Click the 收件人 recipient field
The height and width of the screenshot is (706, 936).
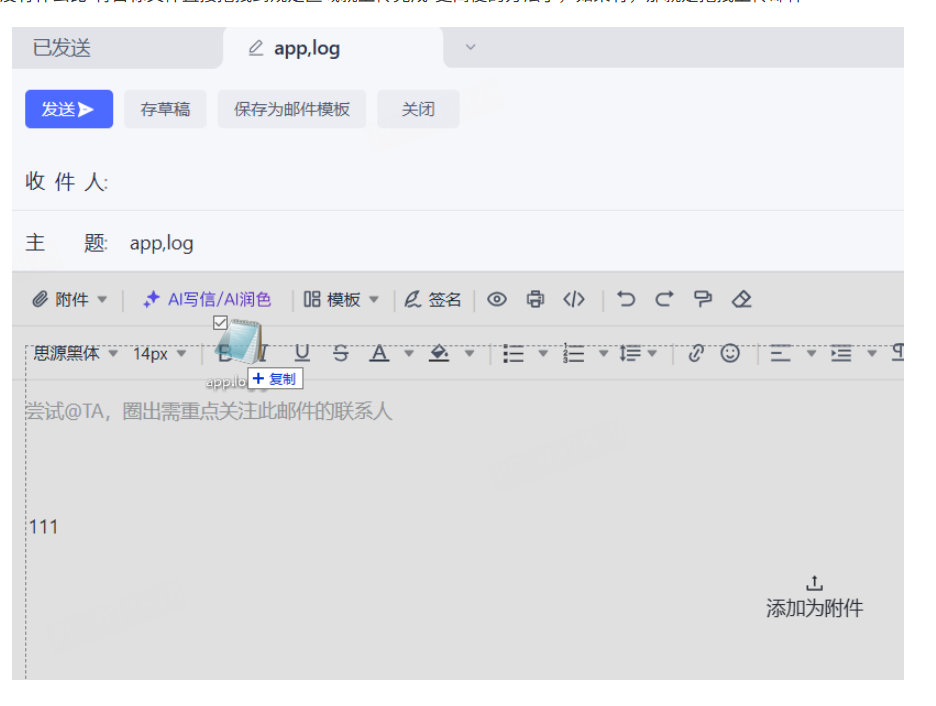(x=458, y=181)
